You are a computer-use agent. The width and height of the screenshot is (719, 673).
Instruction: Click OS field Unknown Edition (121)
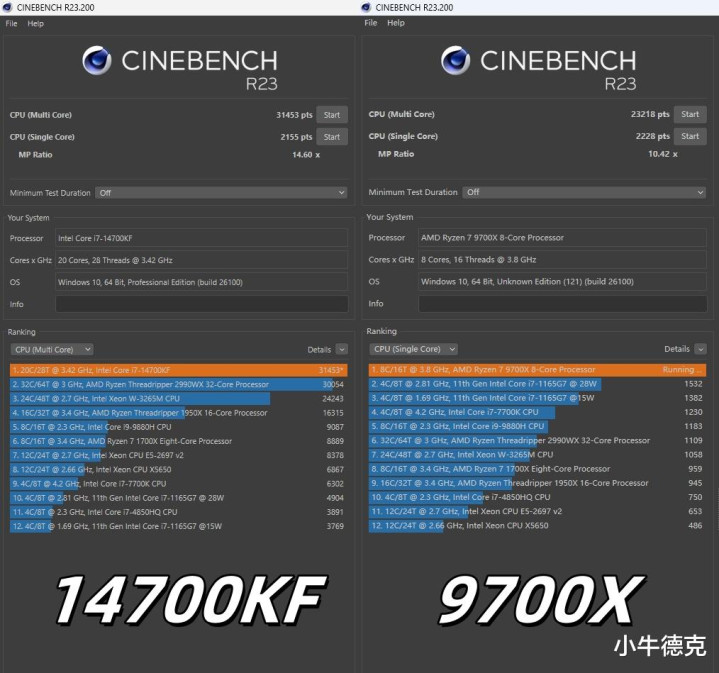563,282
